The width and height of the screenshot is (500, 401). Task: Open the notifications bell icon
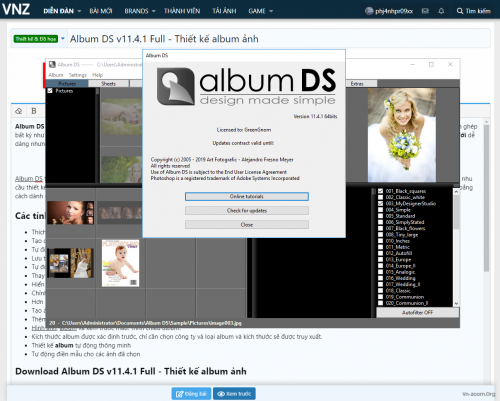[x=441, y=11]
